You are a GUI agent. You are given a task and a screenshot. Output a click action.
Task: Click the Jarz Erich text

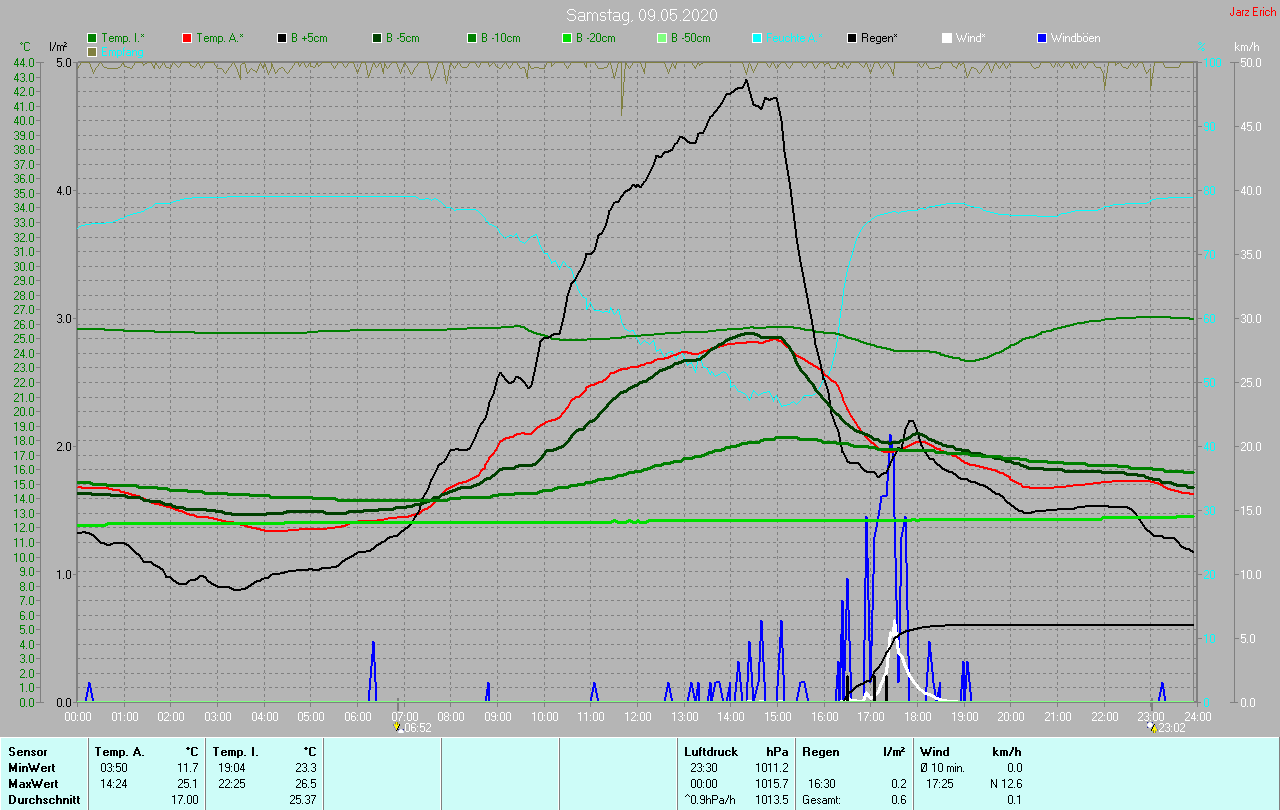tap(1252, 12)
